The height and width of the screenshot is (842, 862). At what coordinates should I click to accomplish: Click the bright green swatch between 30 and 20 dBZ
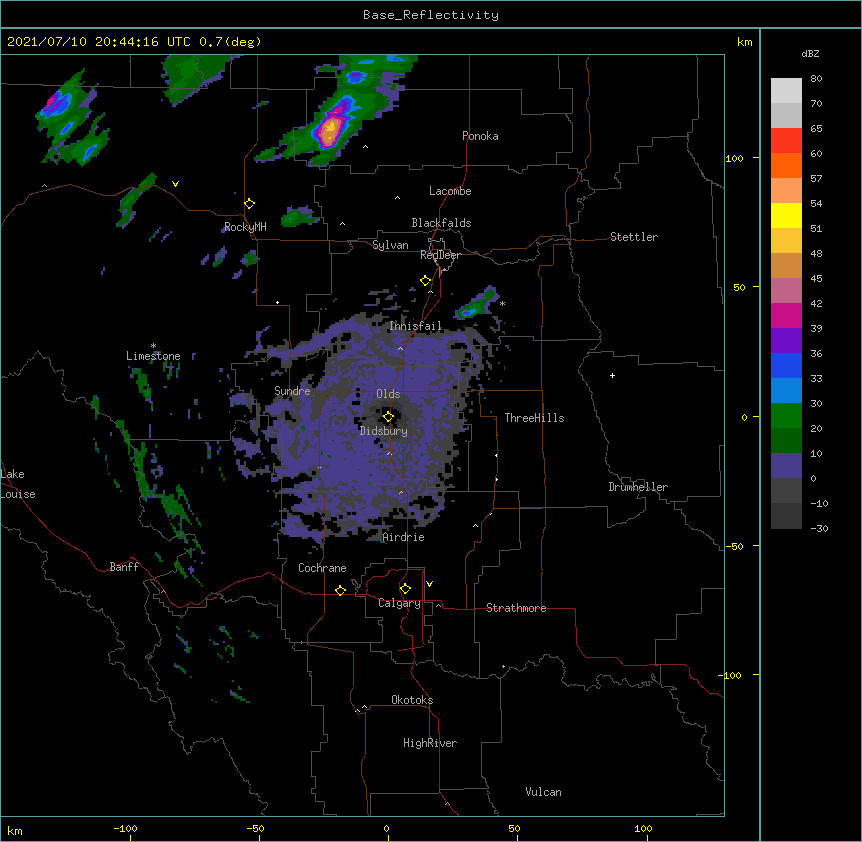pyautogui.click(x=786, y=416)
